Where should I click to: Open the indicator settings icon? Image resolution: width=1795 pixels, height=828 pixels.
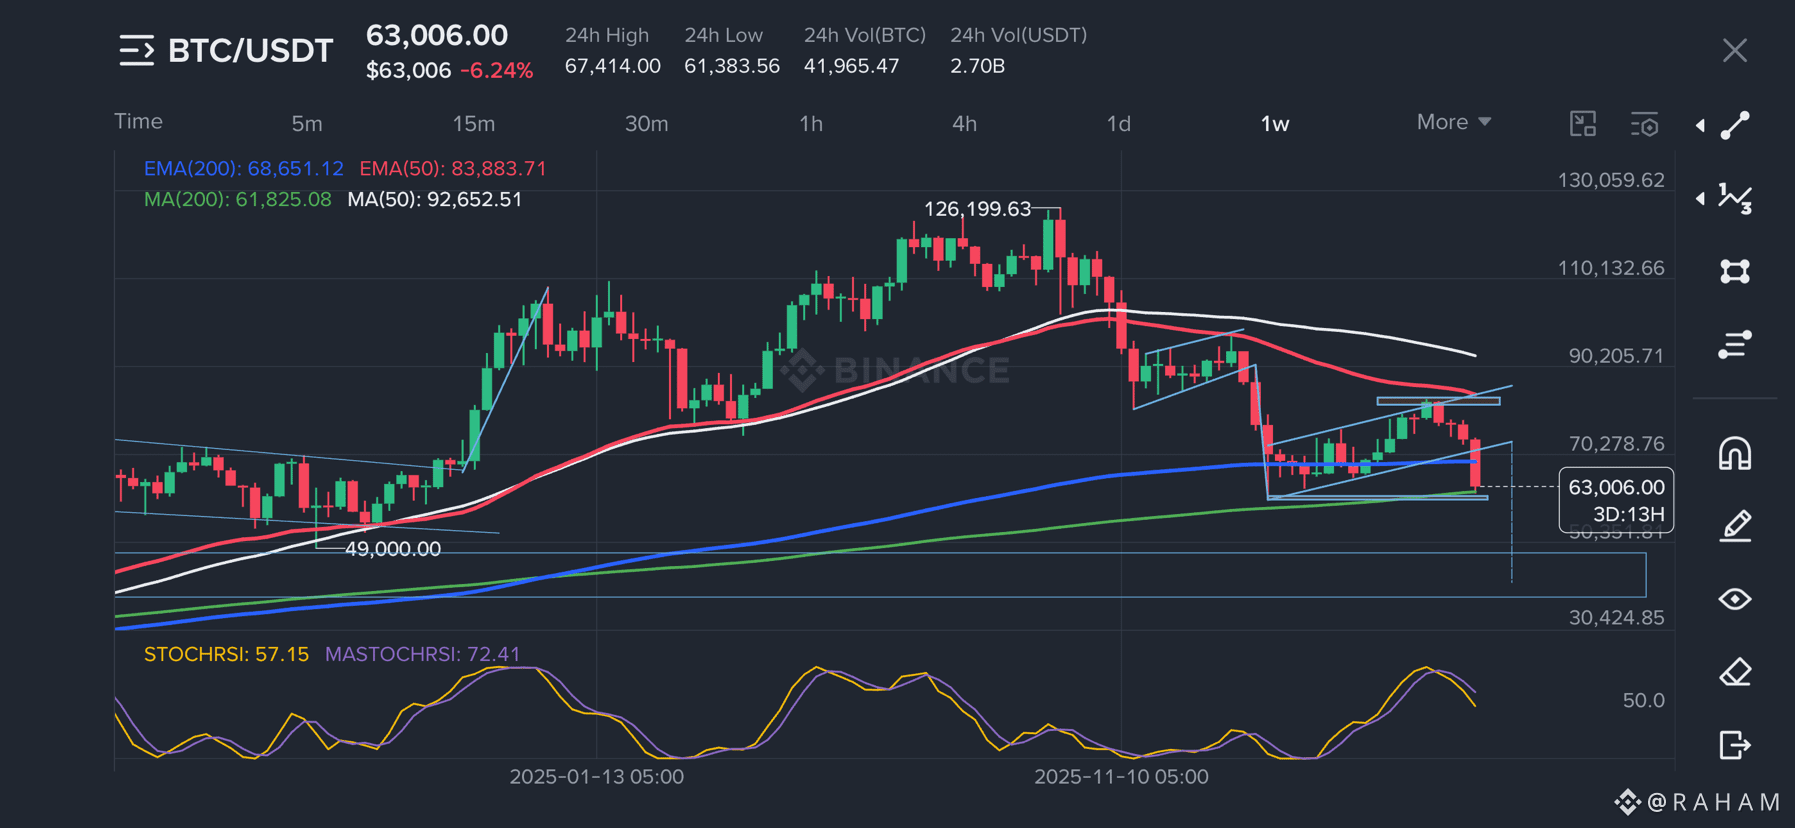[1645, 124]
